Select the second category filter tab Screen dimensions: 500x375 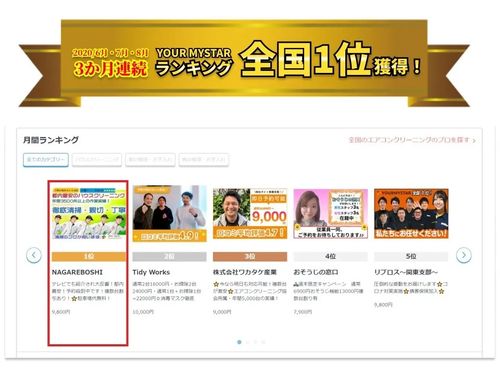point(97,160)
